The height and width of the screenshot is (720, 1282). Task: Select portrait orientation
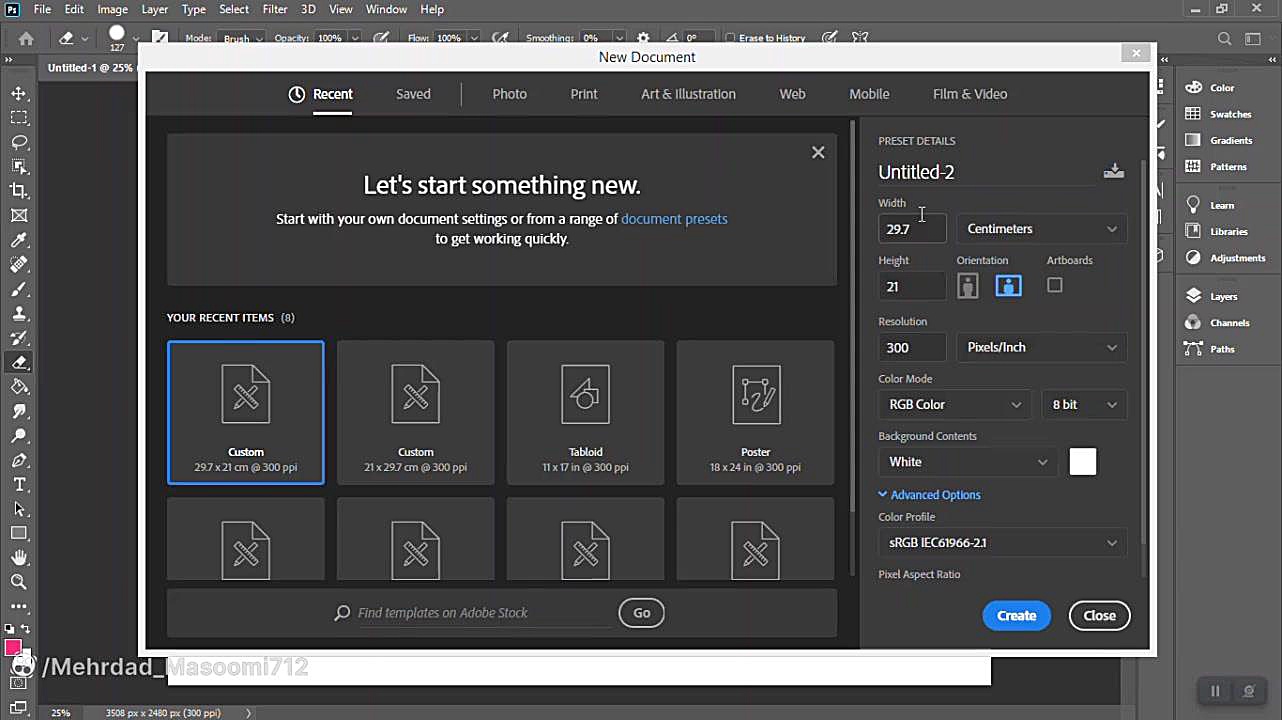[967, 286]
